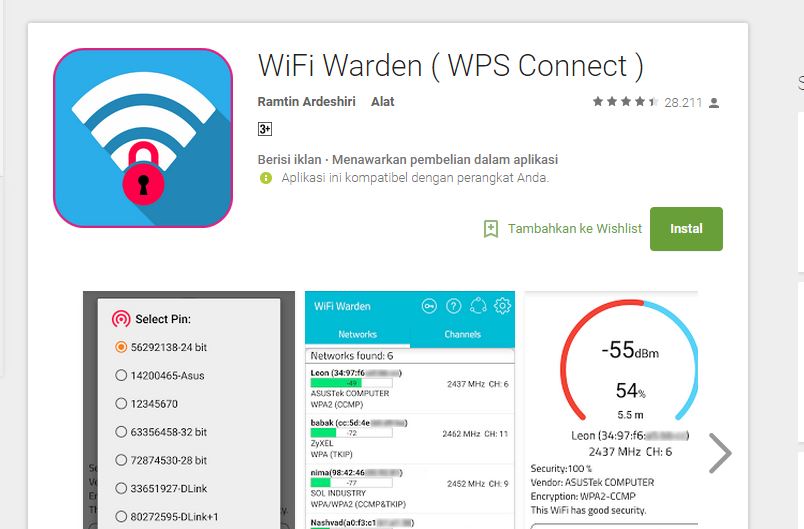Select the 14200465-Asus pin radio button
The image size is (804, 529).
coord(121,375)
